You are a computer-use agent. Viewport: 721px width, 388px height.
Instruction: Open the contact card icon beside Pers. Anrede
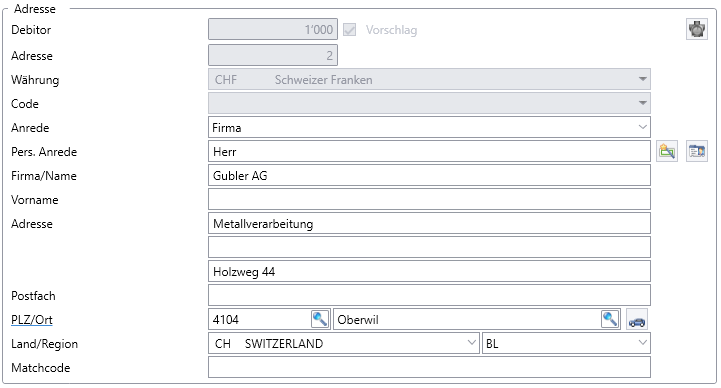[x=697, y=151]
